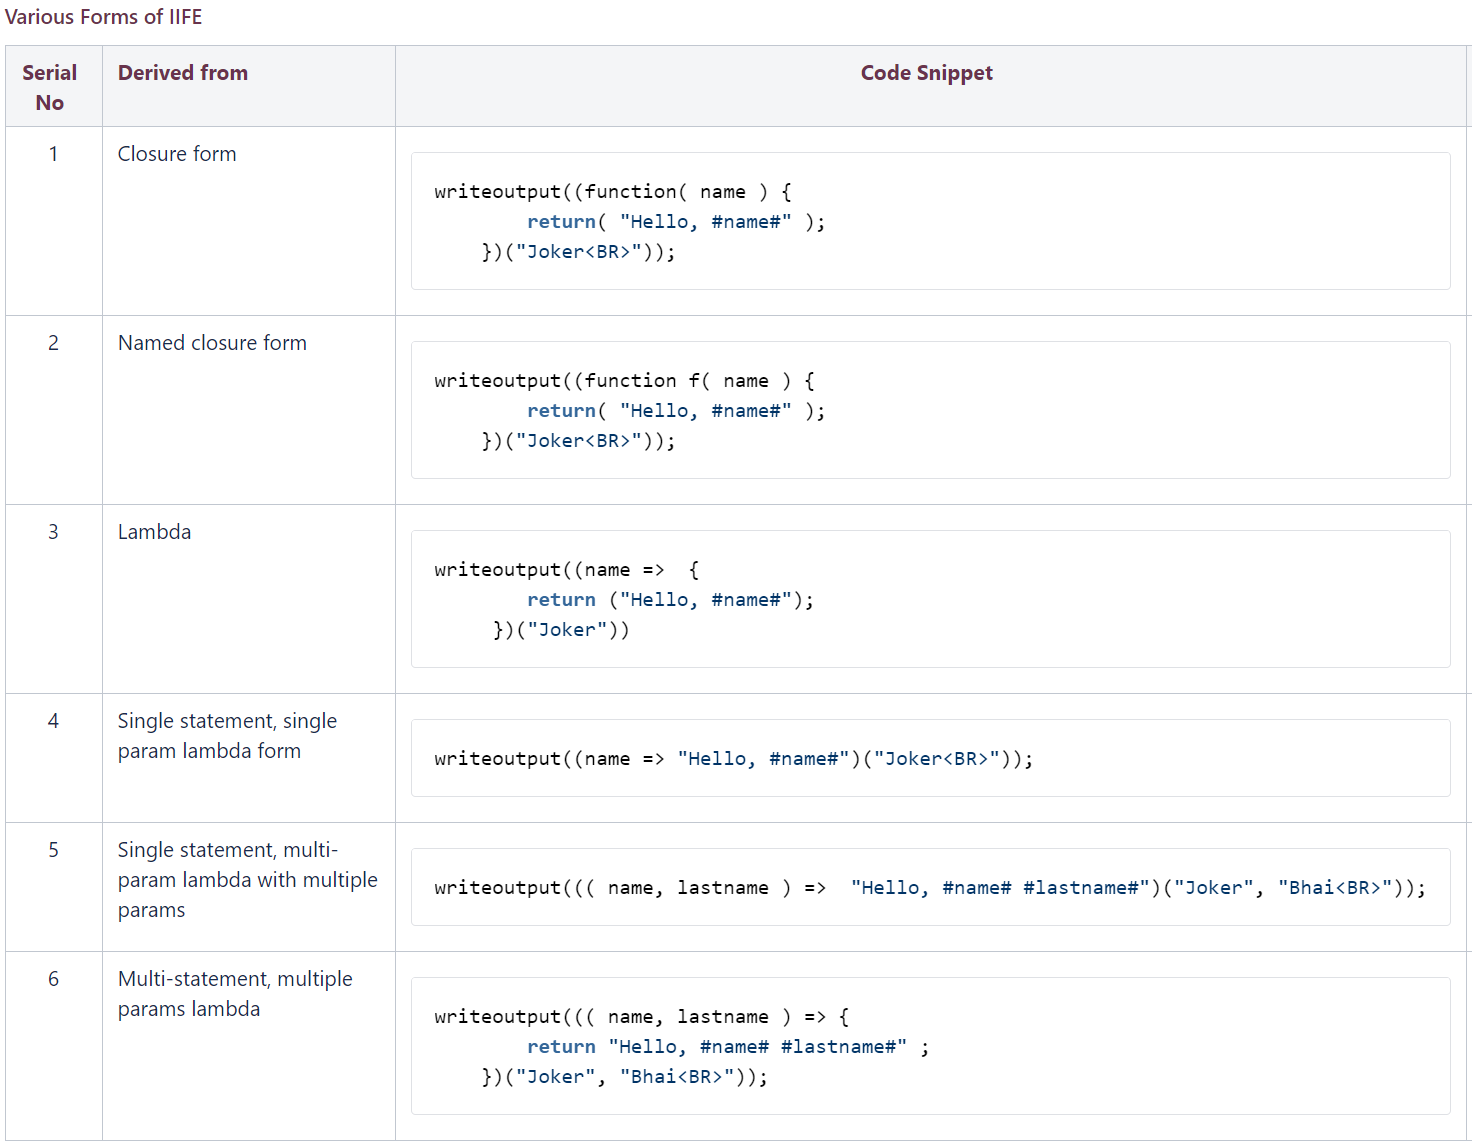The image size is (1472, 1148).
Task: Click serial number 1 cell
Action: [53, 154]
